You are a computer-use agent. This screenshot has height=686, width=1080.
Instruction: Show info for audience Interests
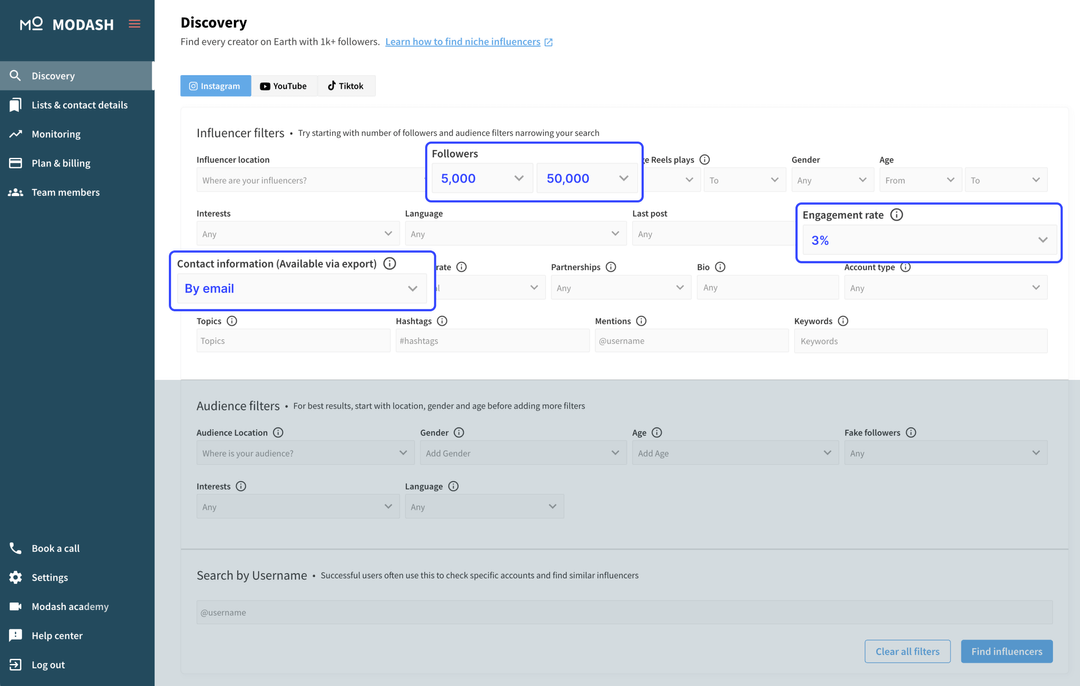[x=241, y=486]
